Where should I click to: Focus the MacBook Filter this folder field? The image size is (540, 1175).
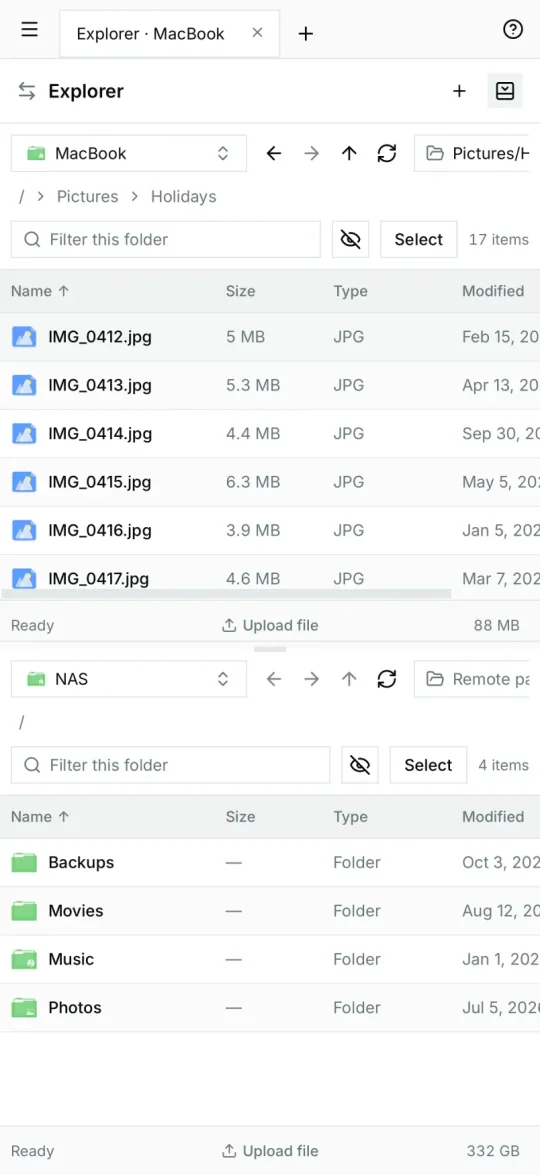166,240
